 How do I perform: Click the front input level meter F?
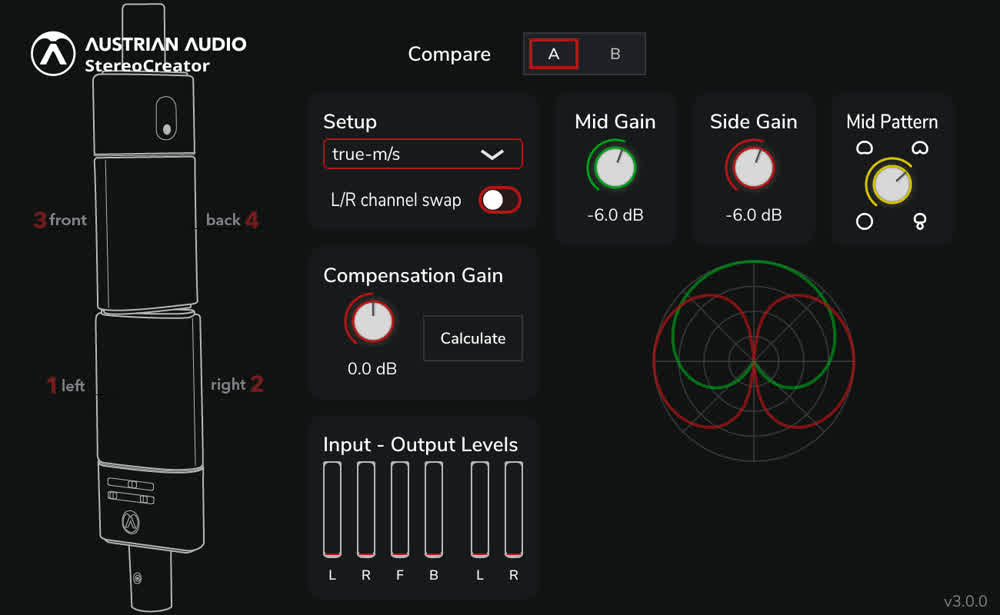[x=400, y=509]
